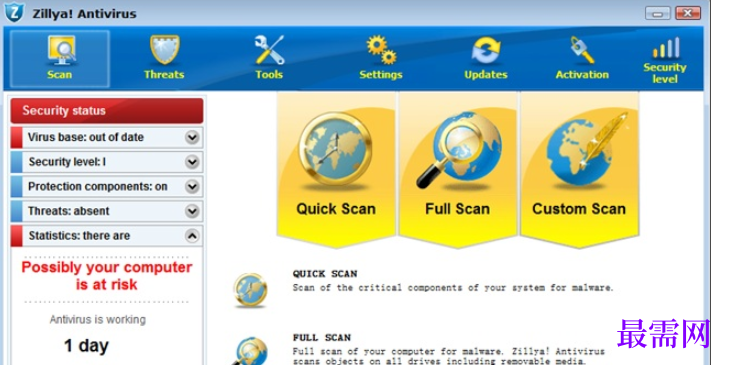
Task: Open the Scan section in the toolbar
Action: (60, 59)
